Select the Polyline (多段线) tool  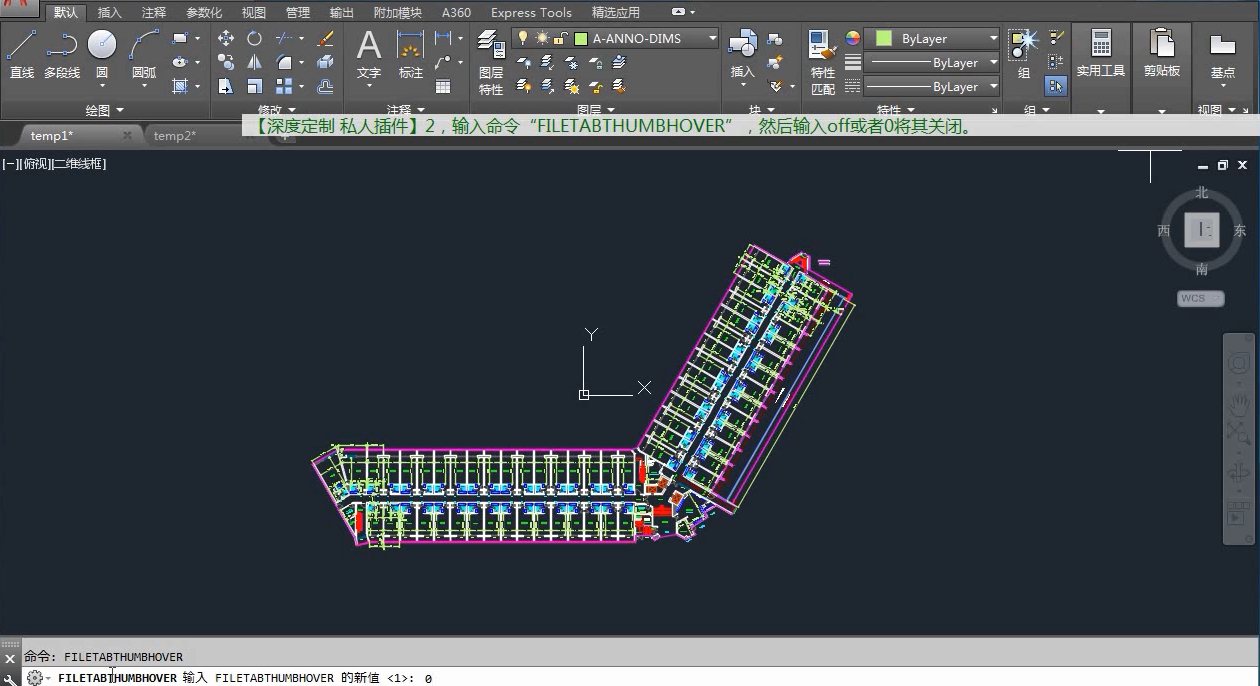[62, 54]
